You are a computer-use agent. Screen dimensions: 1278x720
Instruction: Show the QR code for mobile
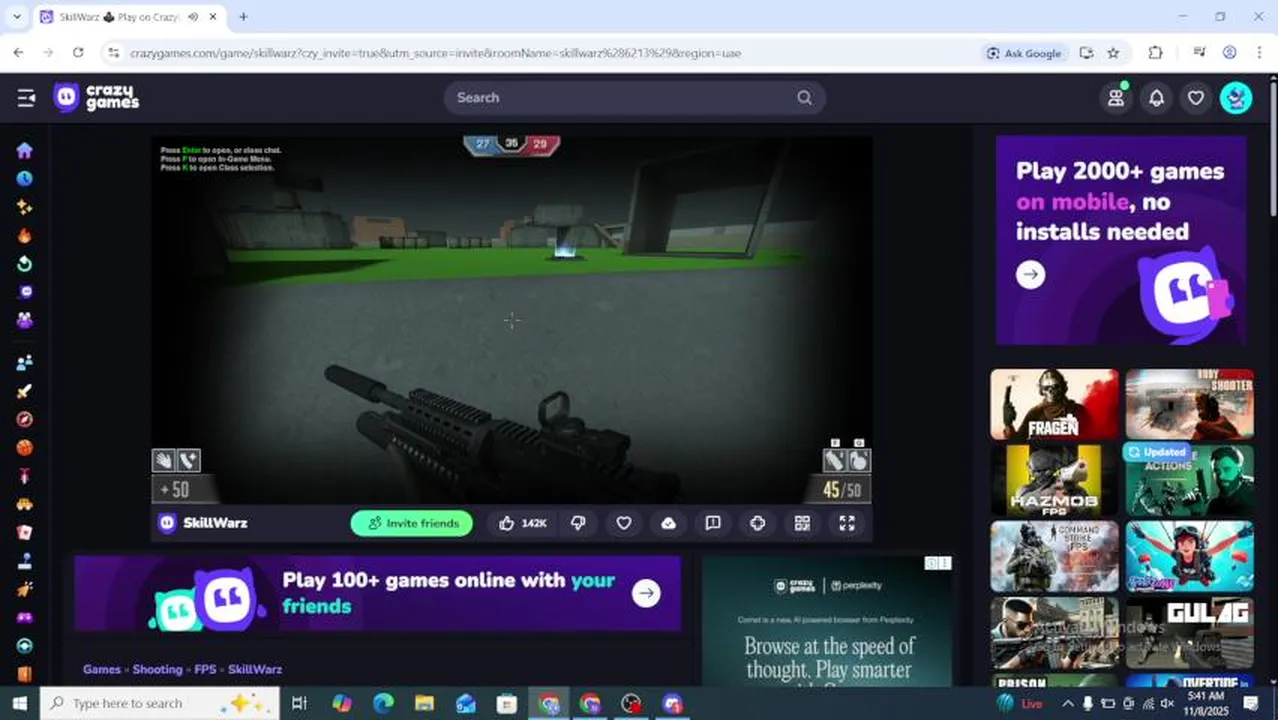(802, 523)
